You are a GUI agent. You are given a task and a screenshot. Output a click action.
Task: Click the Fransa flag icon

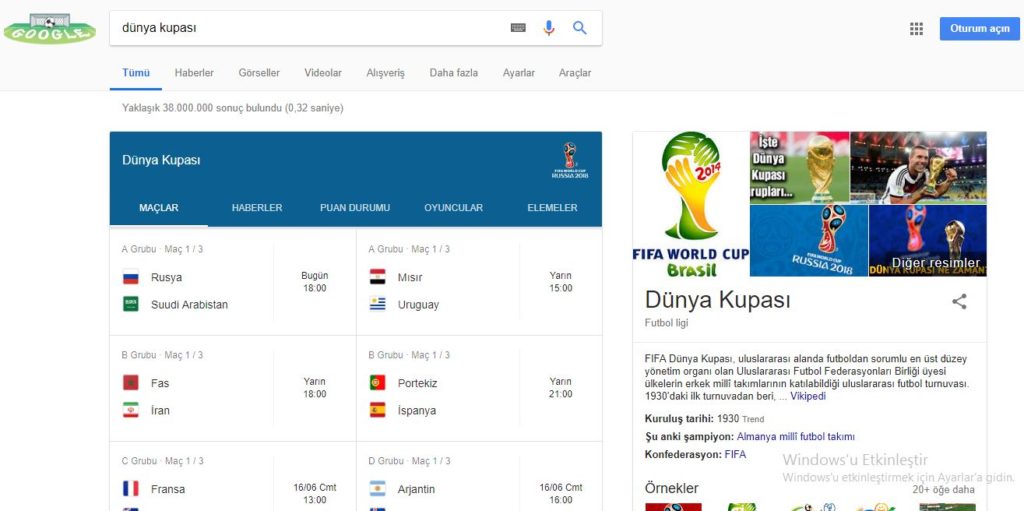click(131, 489)
